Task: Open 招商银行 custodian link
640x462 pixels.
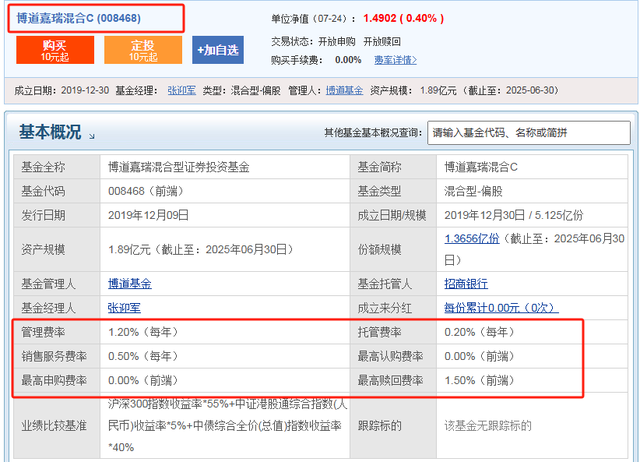Action: pyautogui.click(x=466, y=284)
